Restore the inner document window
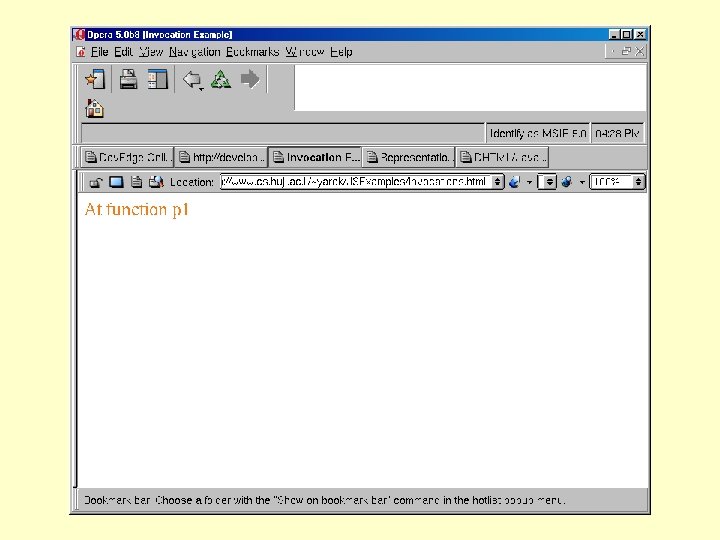720x540 pixels. (x=626, y=51)
